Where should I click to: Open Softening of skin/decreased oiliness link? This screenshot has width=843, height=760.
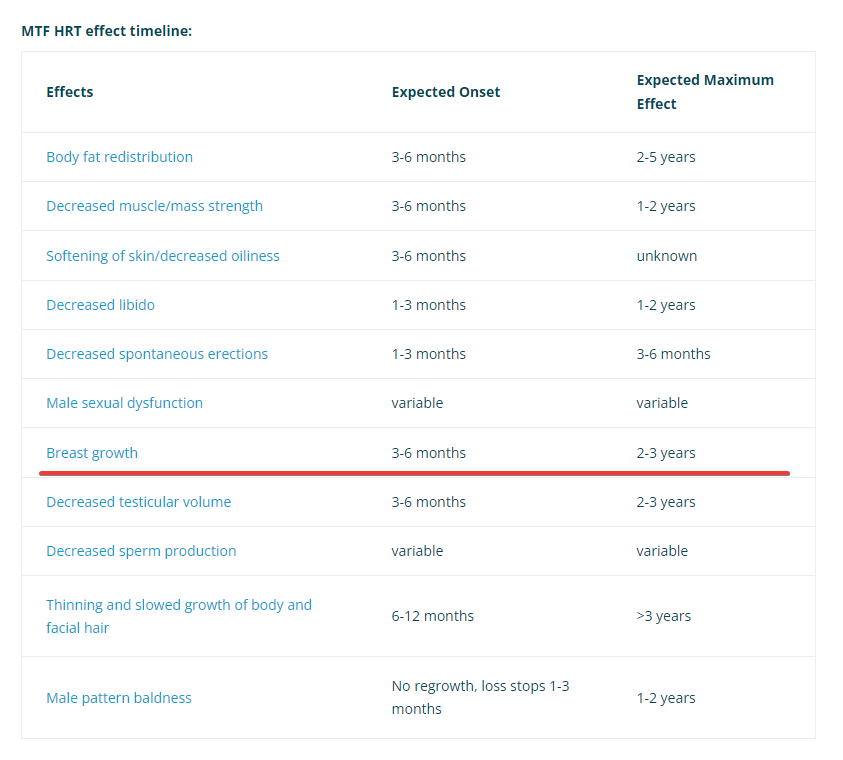click(x=163, y=255)
